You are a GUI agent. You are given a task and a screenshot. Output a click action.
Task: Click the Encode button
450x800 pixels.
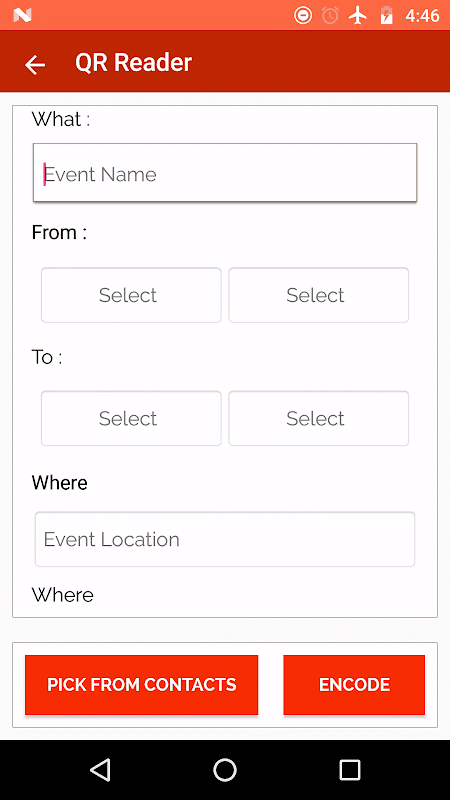coord(354,685)
